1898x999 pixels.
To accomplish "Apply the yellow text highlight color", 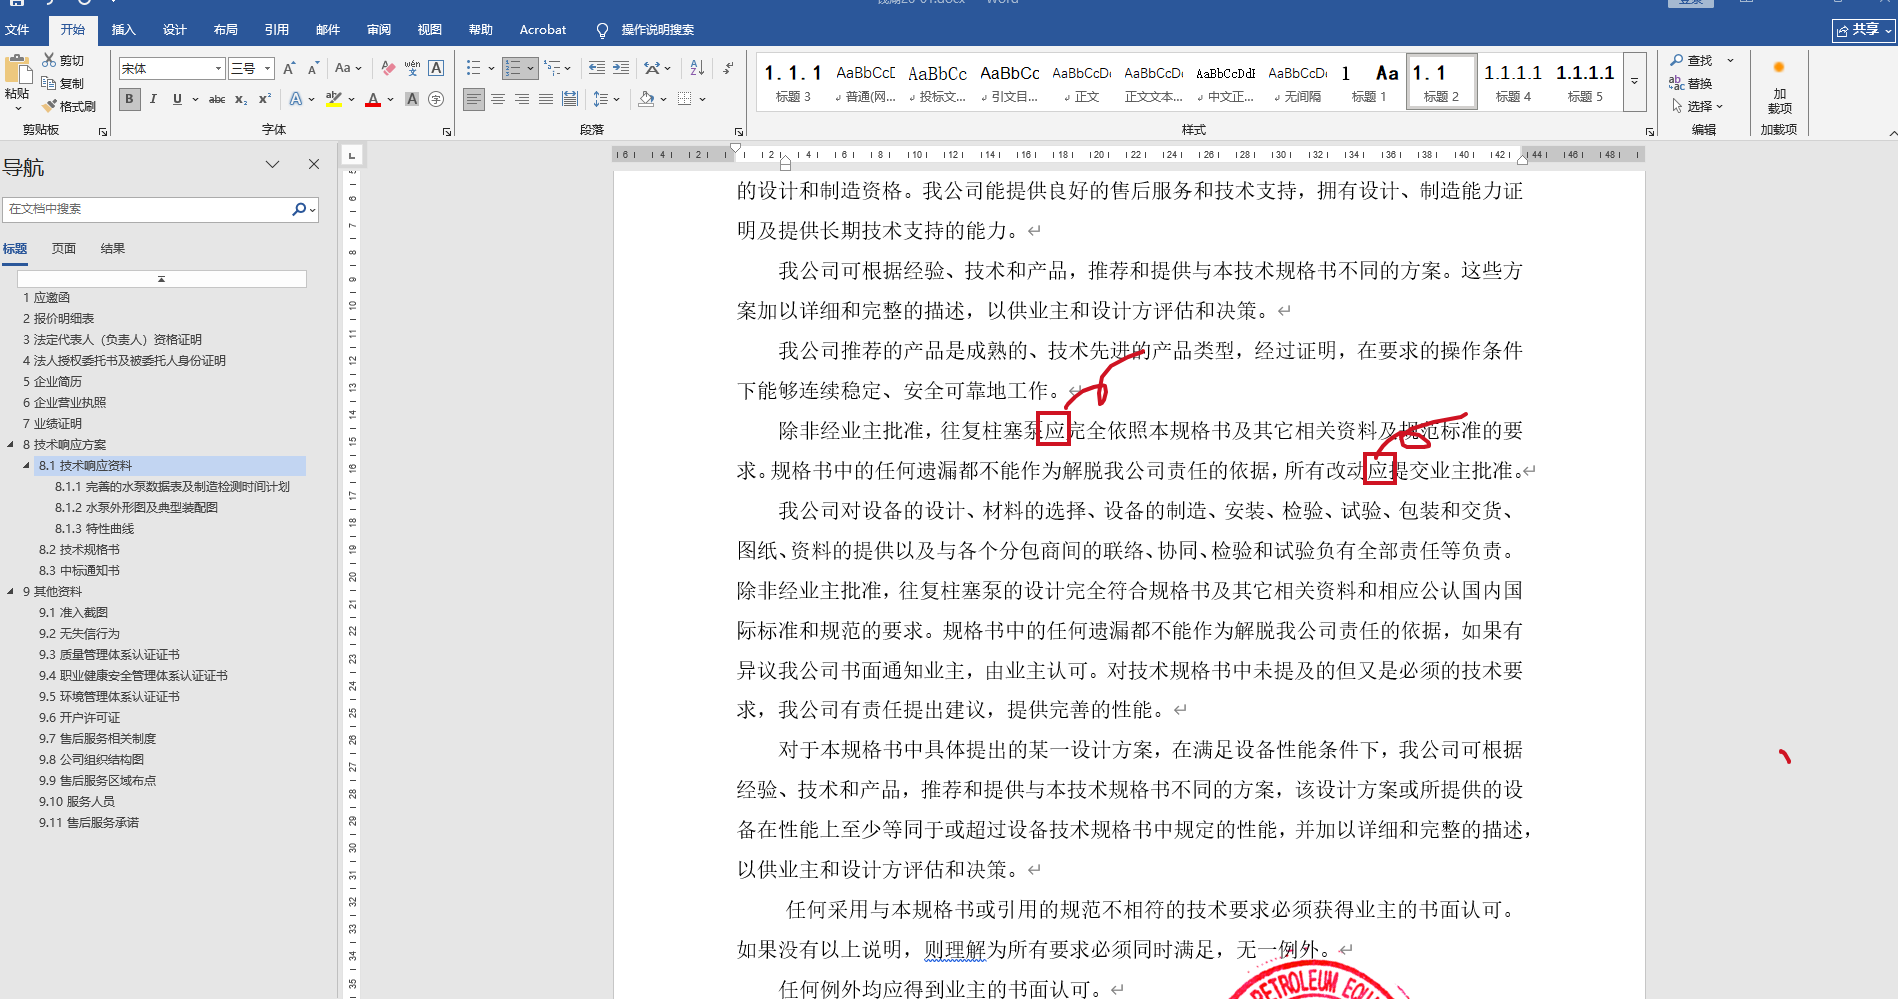I will pyautogui.click(x=334, y=99).
